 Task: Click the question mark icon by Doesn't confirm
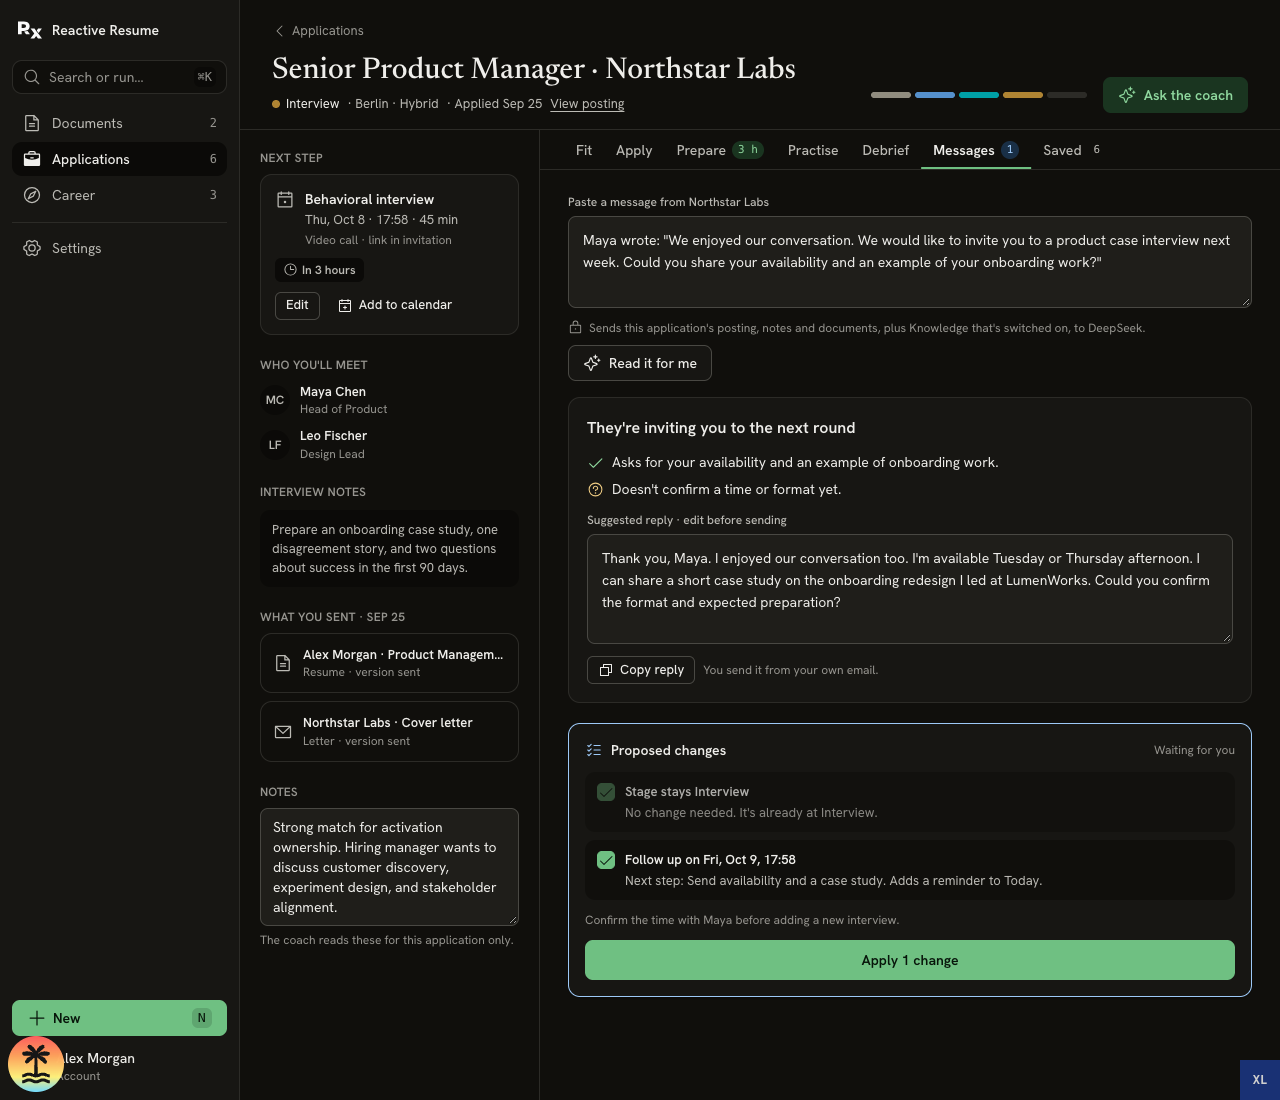coord(595,490)
